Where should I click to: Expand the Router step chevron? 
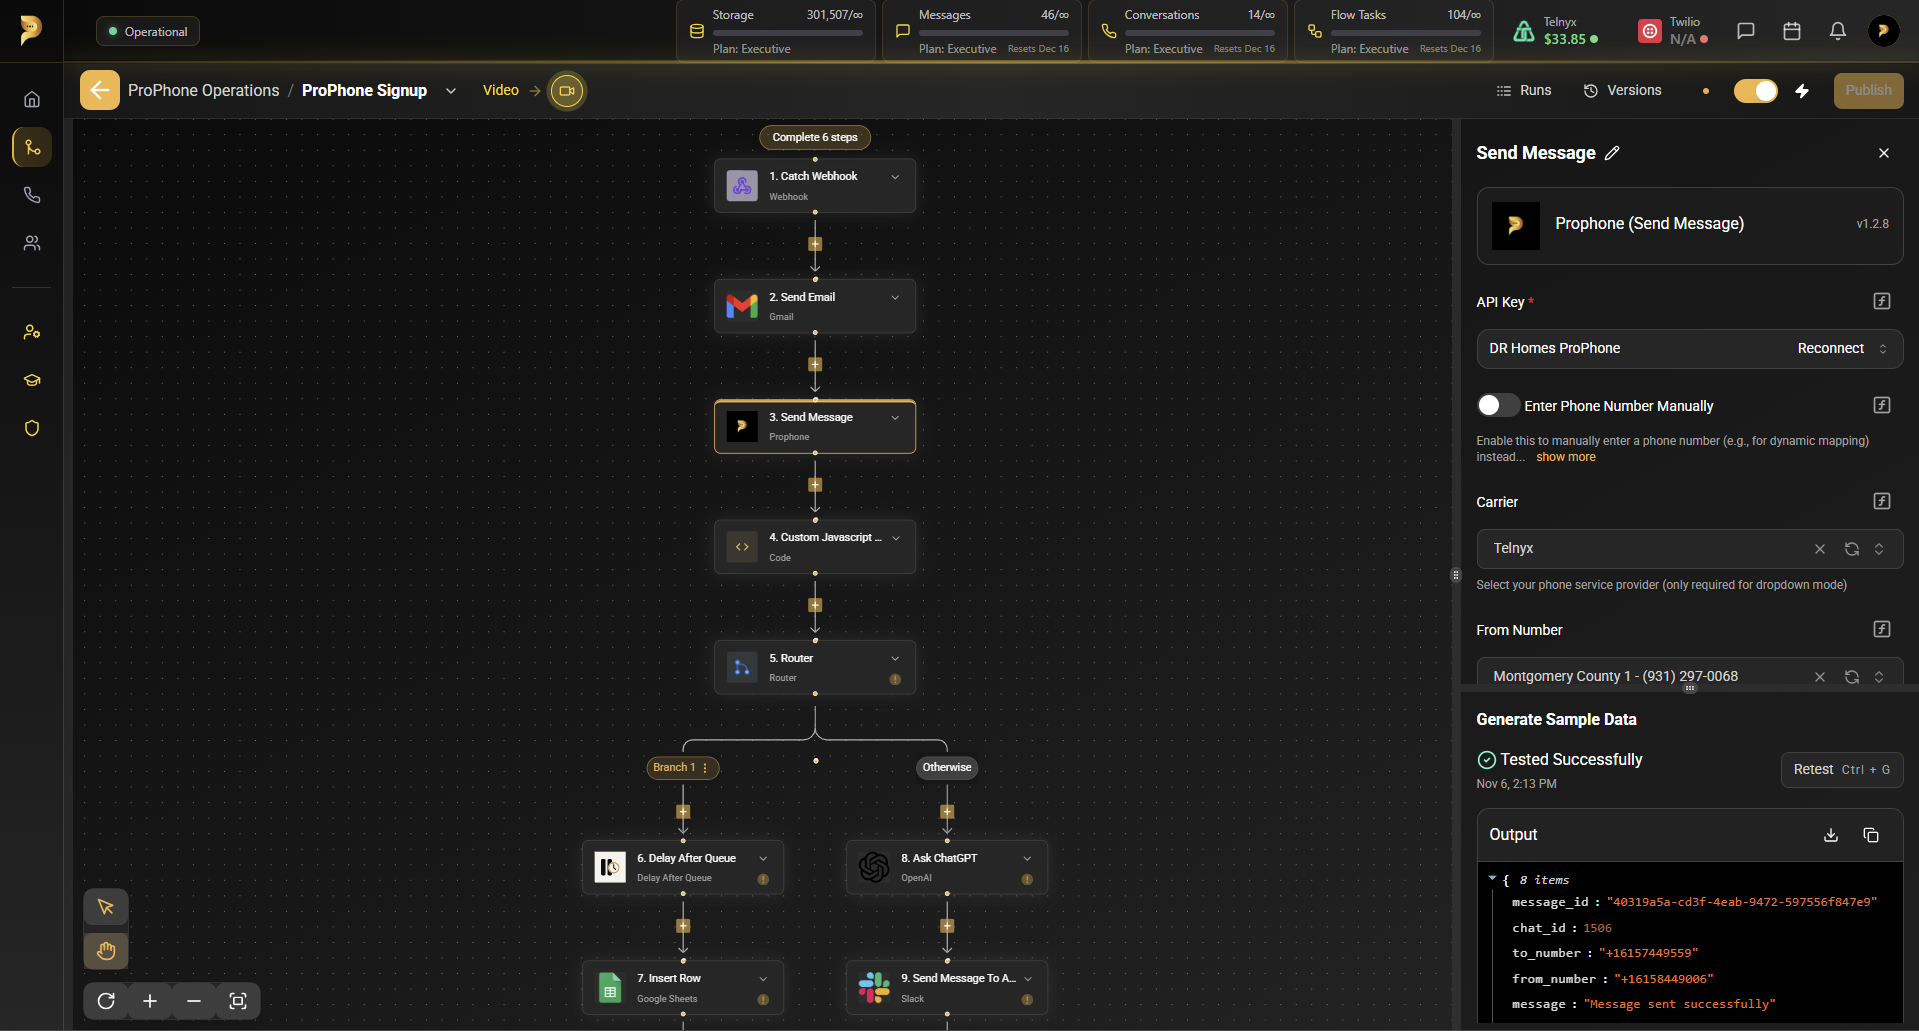click(895, 659)
